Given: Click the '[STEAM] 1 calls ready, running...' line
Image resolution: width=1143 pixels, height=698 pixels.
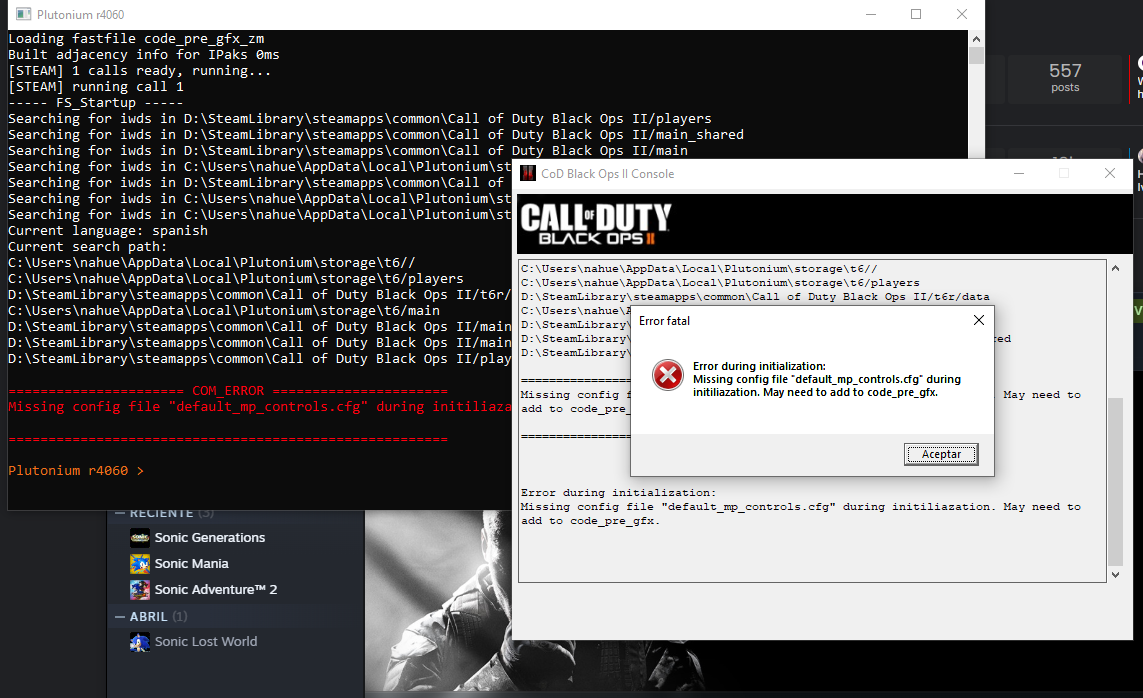Looking at the screenshot, I should [139, 71].
